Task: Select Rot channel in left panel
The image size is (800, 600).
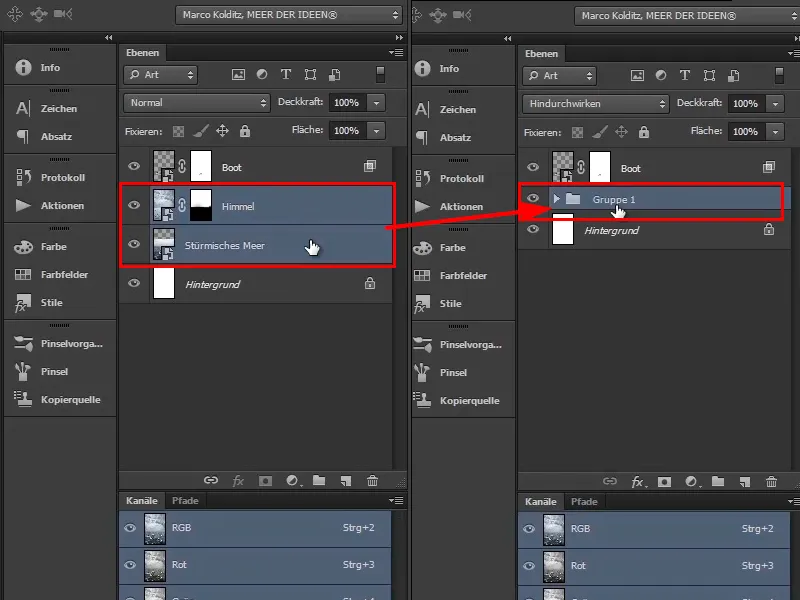Action: pyautogui.click(x=255, y=565)
